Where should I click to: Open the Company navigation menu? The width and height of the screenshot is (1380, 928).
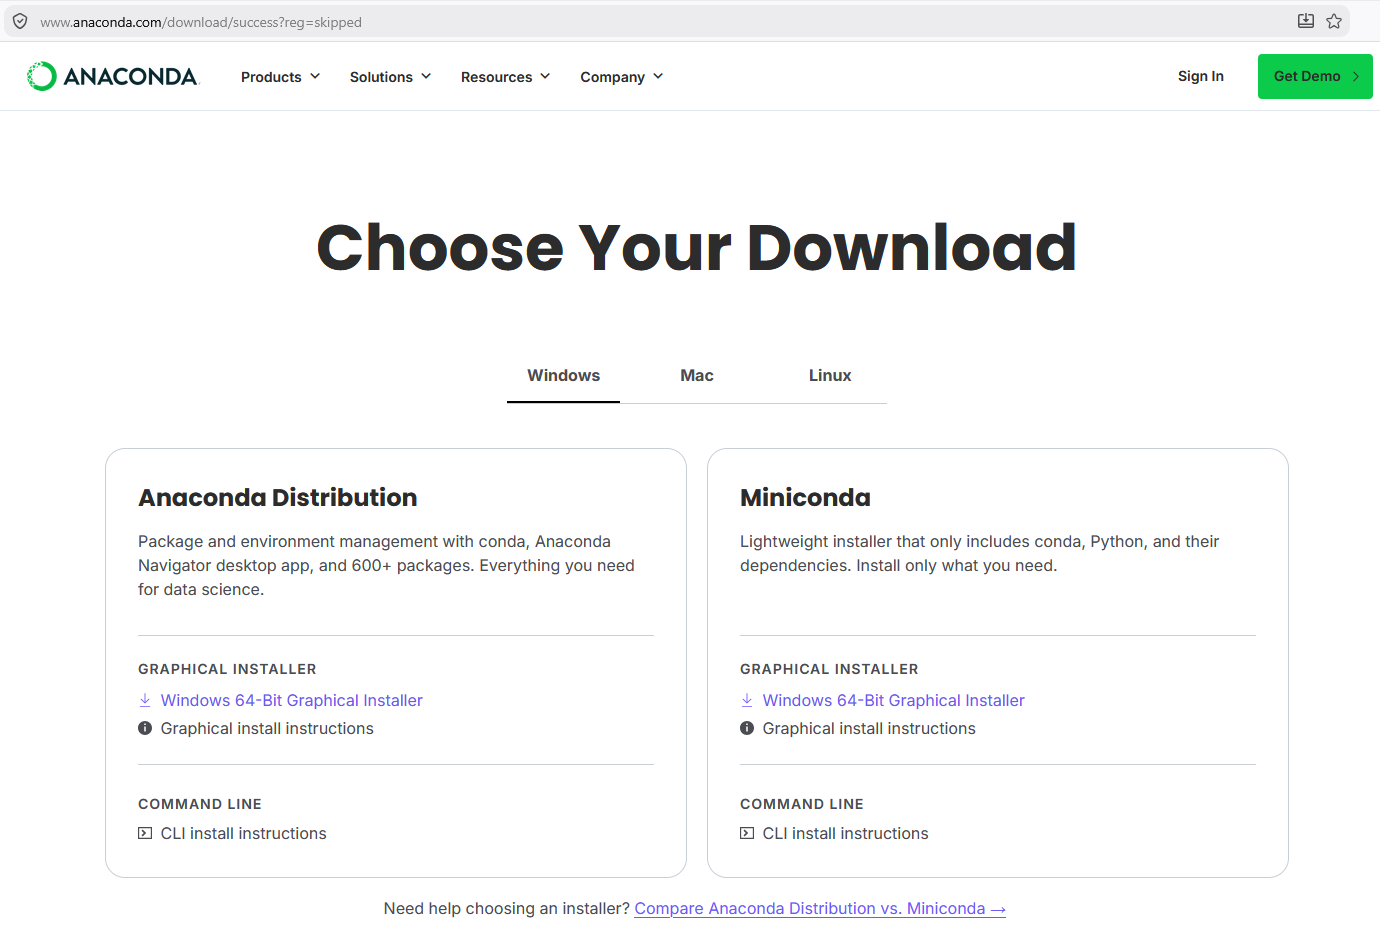(x=622, y=77)
